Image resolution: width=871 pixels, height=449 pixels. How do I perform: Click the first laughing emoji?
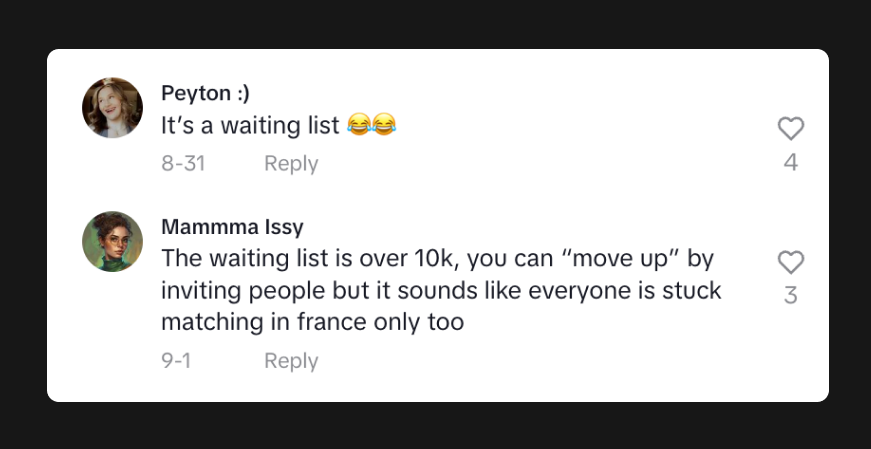359,126
